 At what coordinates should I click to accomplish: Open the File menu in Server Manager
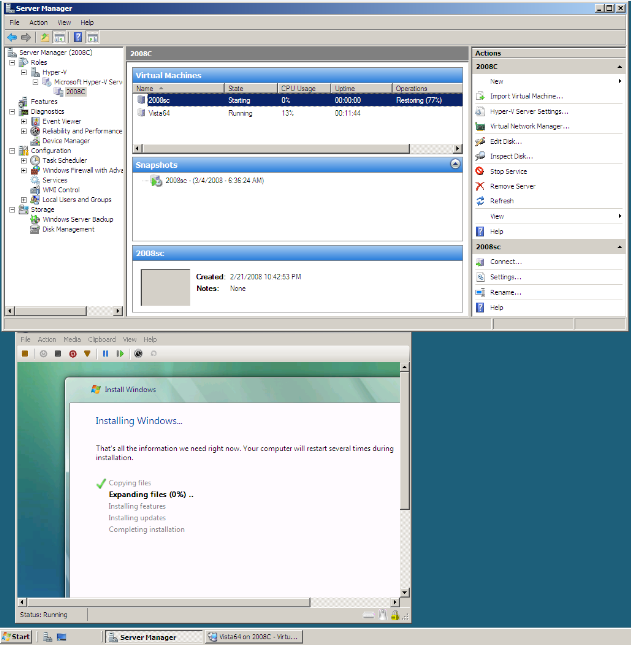(14, 23)
